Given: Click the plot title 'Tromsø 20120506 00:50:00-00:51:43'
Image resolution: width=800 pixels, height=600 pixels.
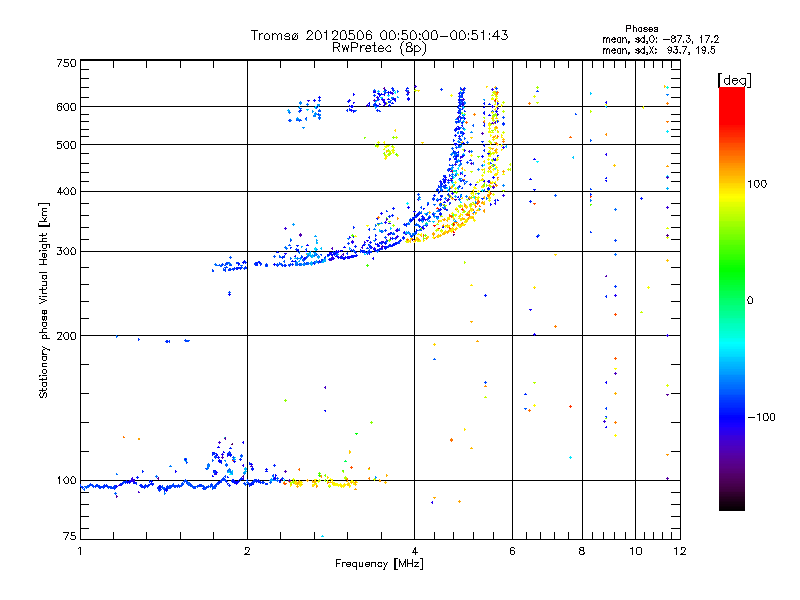Looking at the screenshot, I should 379,35.
